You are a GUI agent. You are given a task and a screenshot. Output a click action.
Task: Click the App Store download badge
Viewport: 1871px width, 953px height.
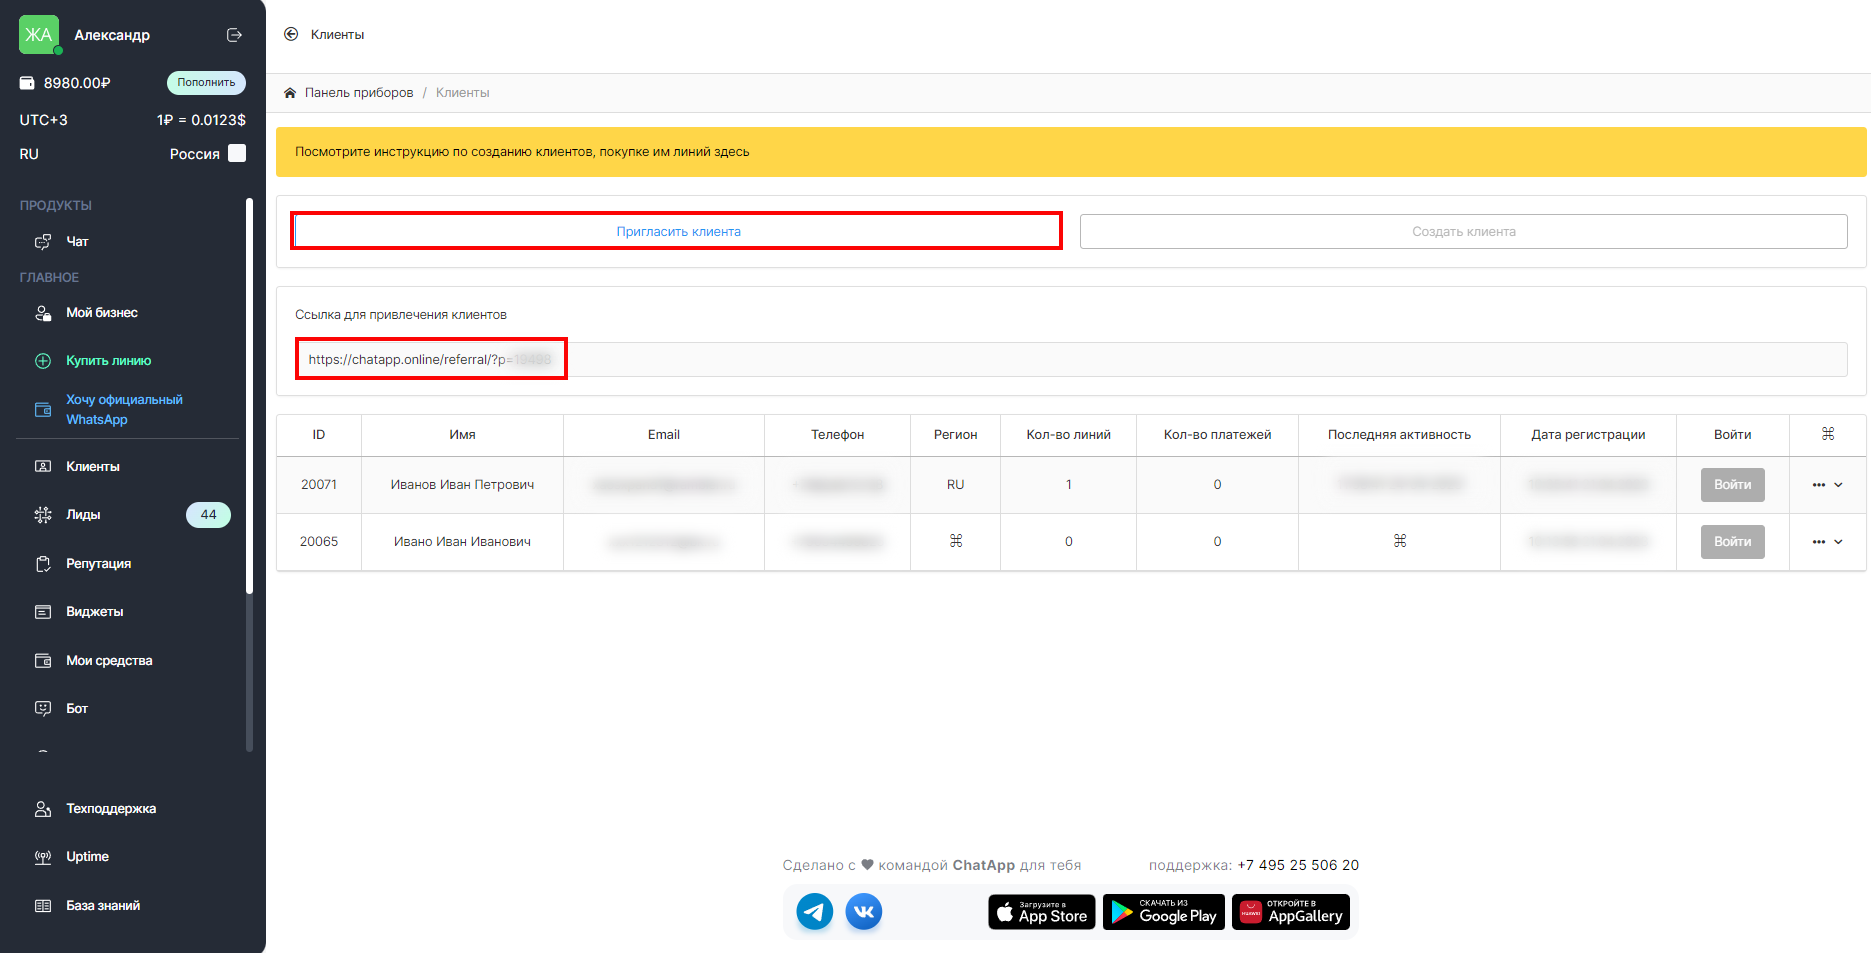click(1042, 912)
